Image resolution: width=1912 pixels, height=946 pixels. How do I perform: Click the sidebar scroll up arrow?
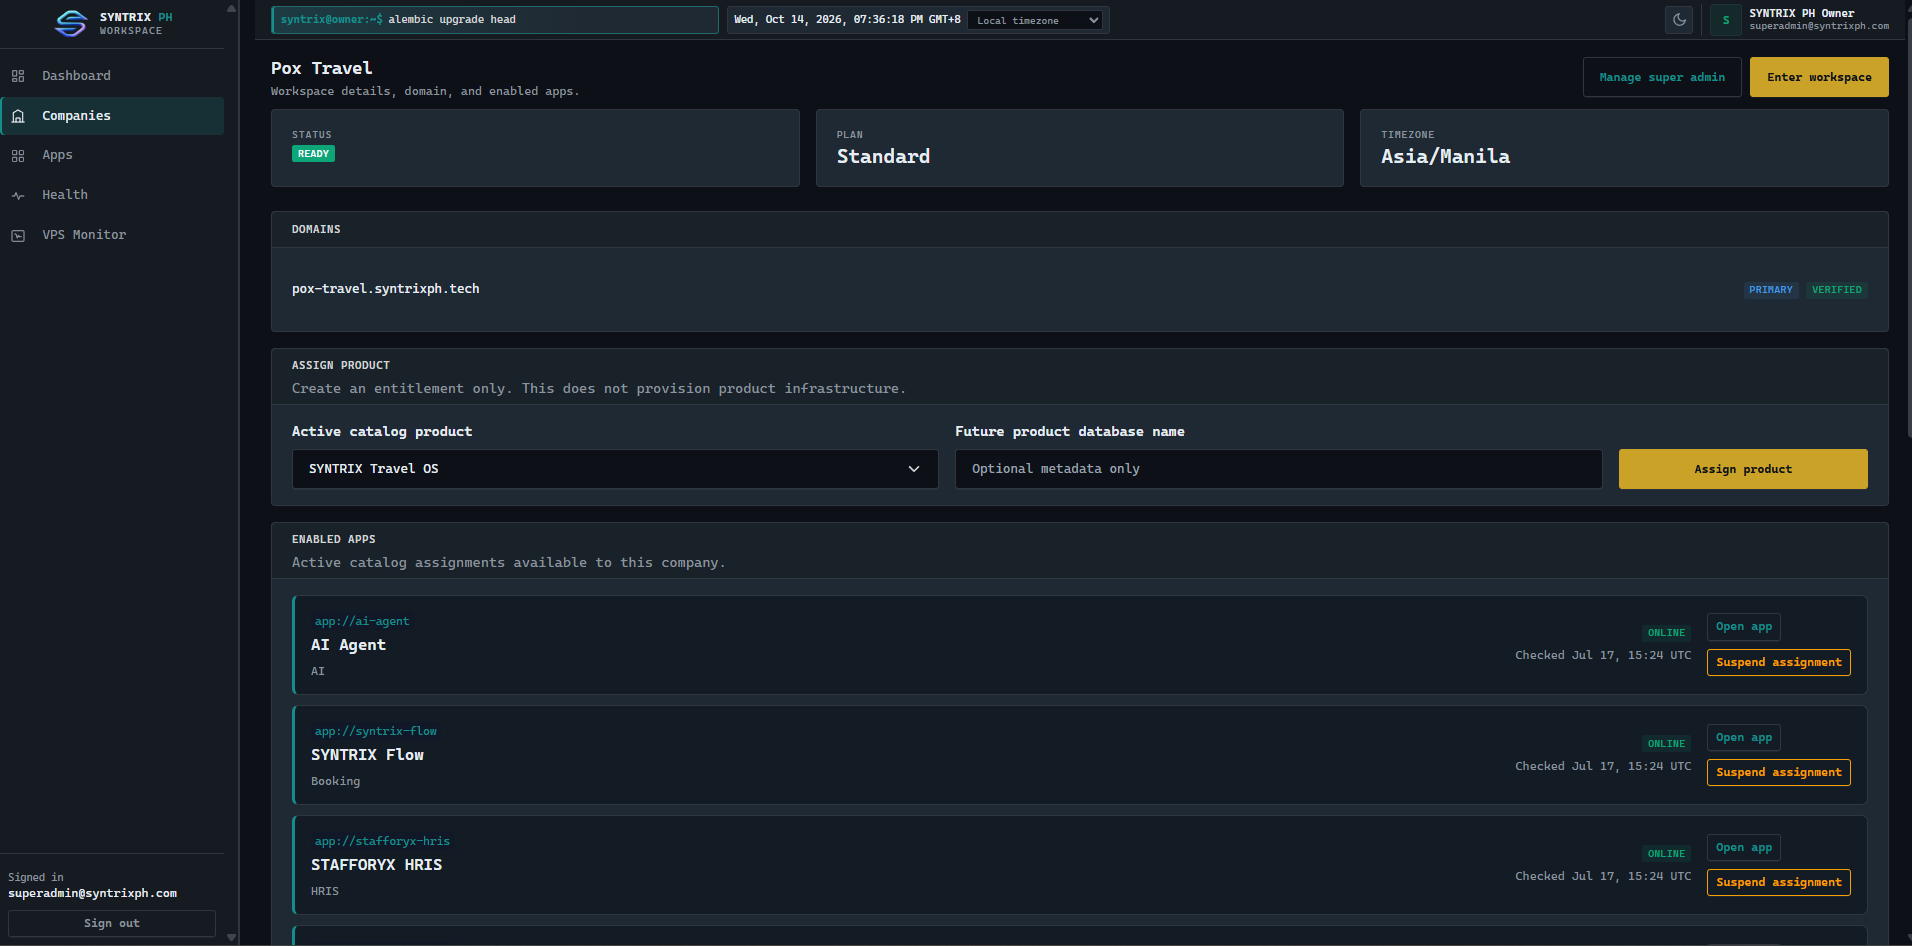[x=232, y=8]
